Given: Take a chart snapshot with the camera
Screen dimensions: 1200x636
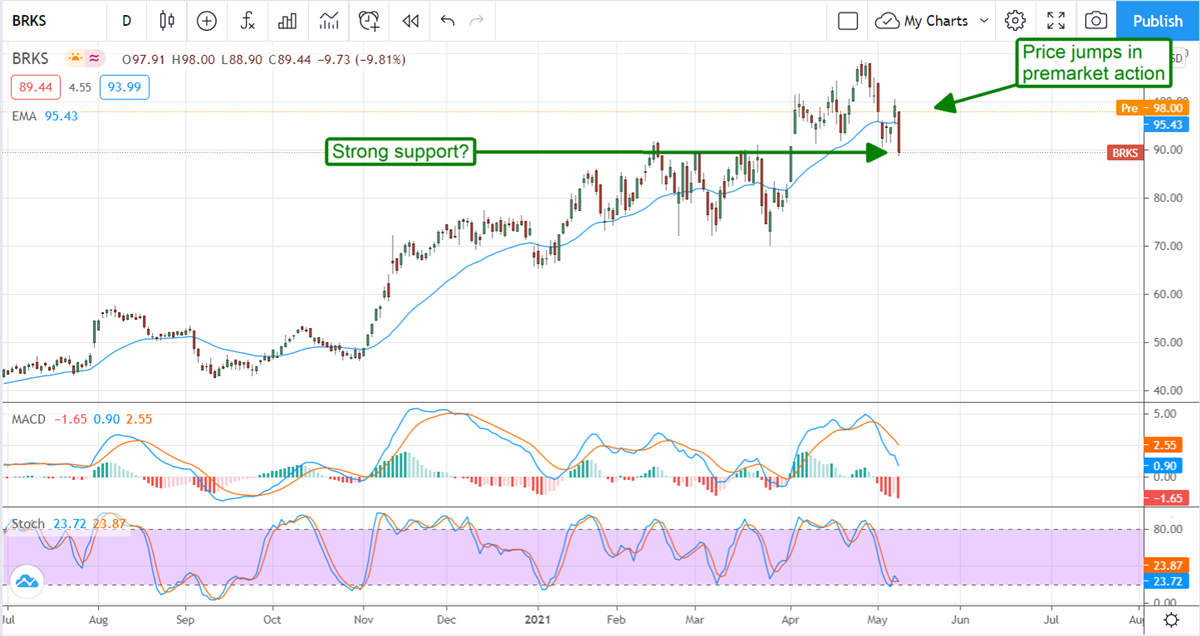Looking at the screenshot, I should (x=1097, y=20).
